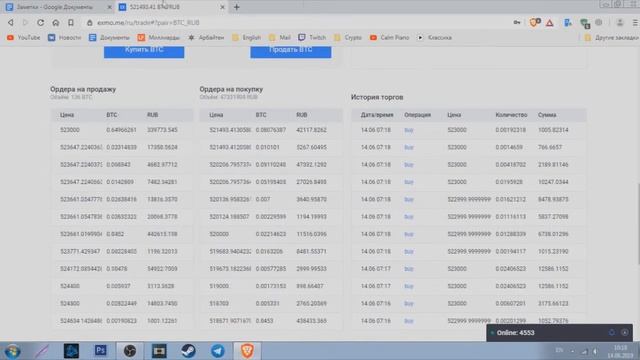The image size is (640, 360).
Task: Click the taskbar clock and date
Action: click(620, 351)
